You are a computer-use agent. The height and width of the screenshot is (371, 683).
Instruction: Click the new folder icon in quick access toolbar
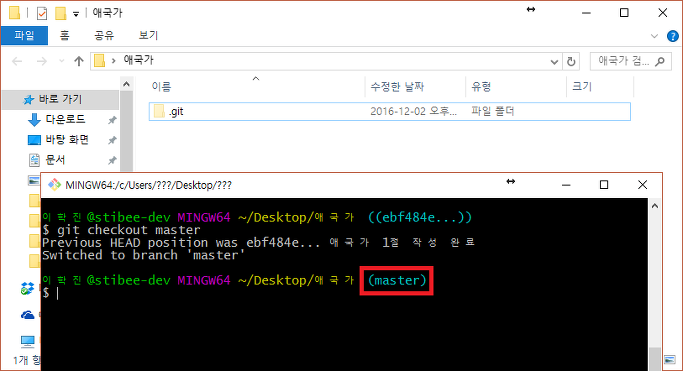[x=61, y=13]
